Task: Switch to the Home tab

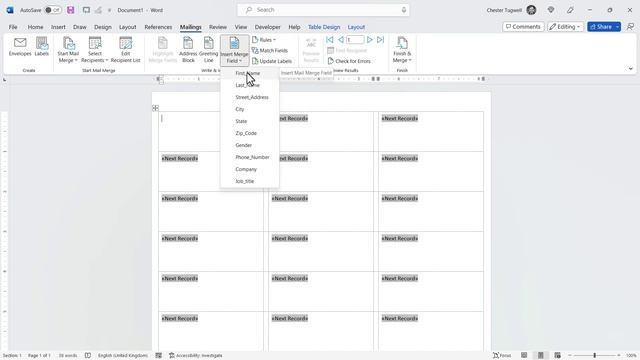Action: pyautogui.click(x=36, y=27)
